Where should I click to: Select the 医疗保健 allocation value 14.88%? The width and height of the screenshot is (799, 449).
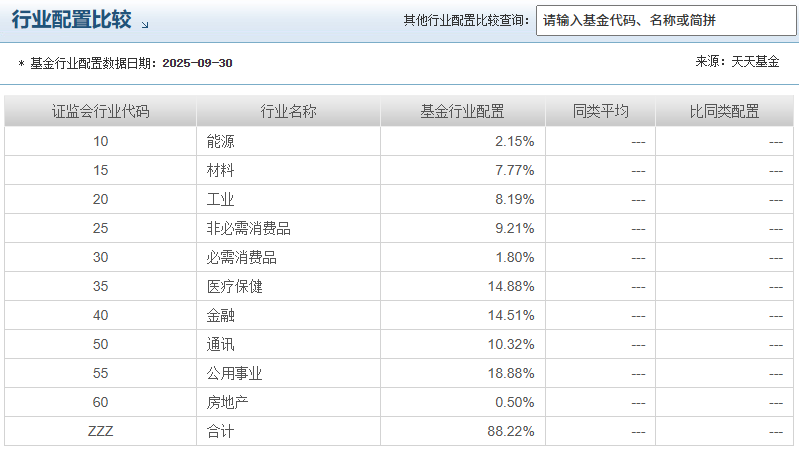[511, 286]
